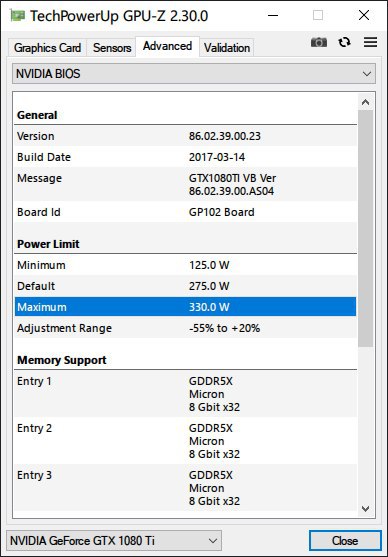Open the hamburger menu icon
Screen dimensions: 388x557
(370, 42)
